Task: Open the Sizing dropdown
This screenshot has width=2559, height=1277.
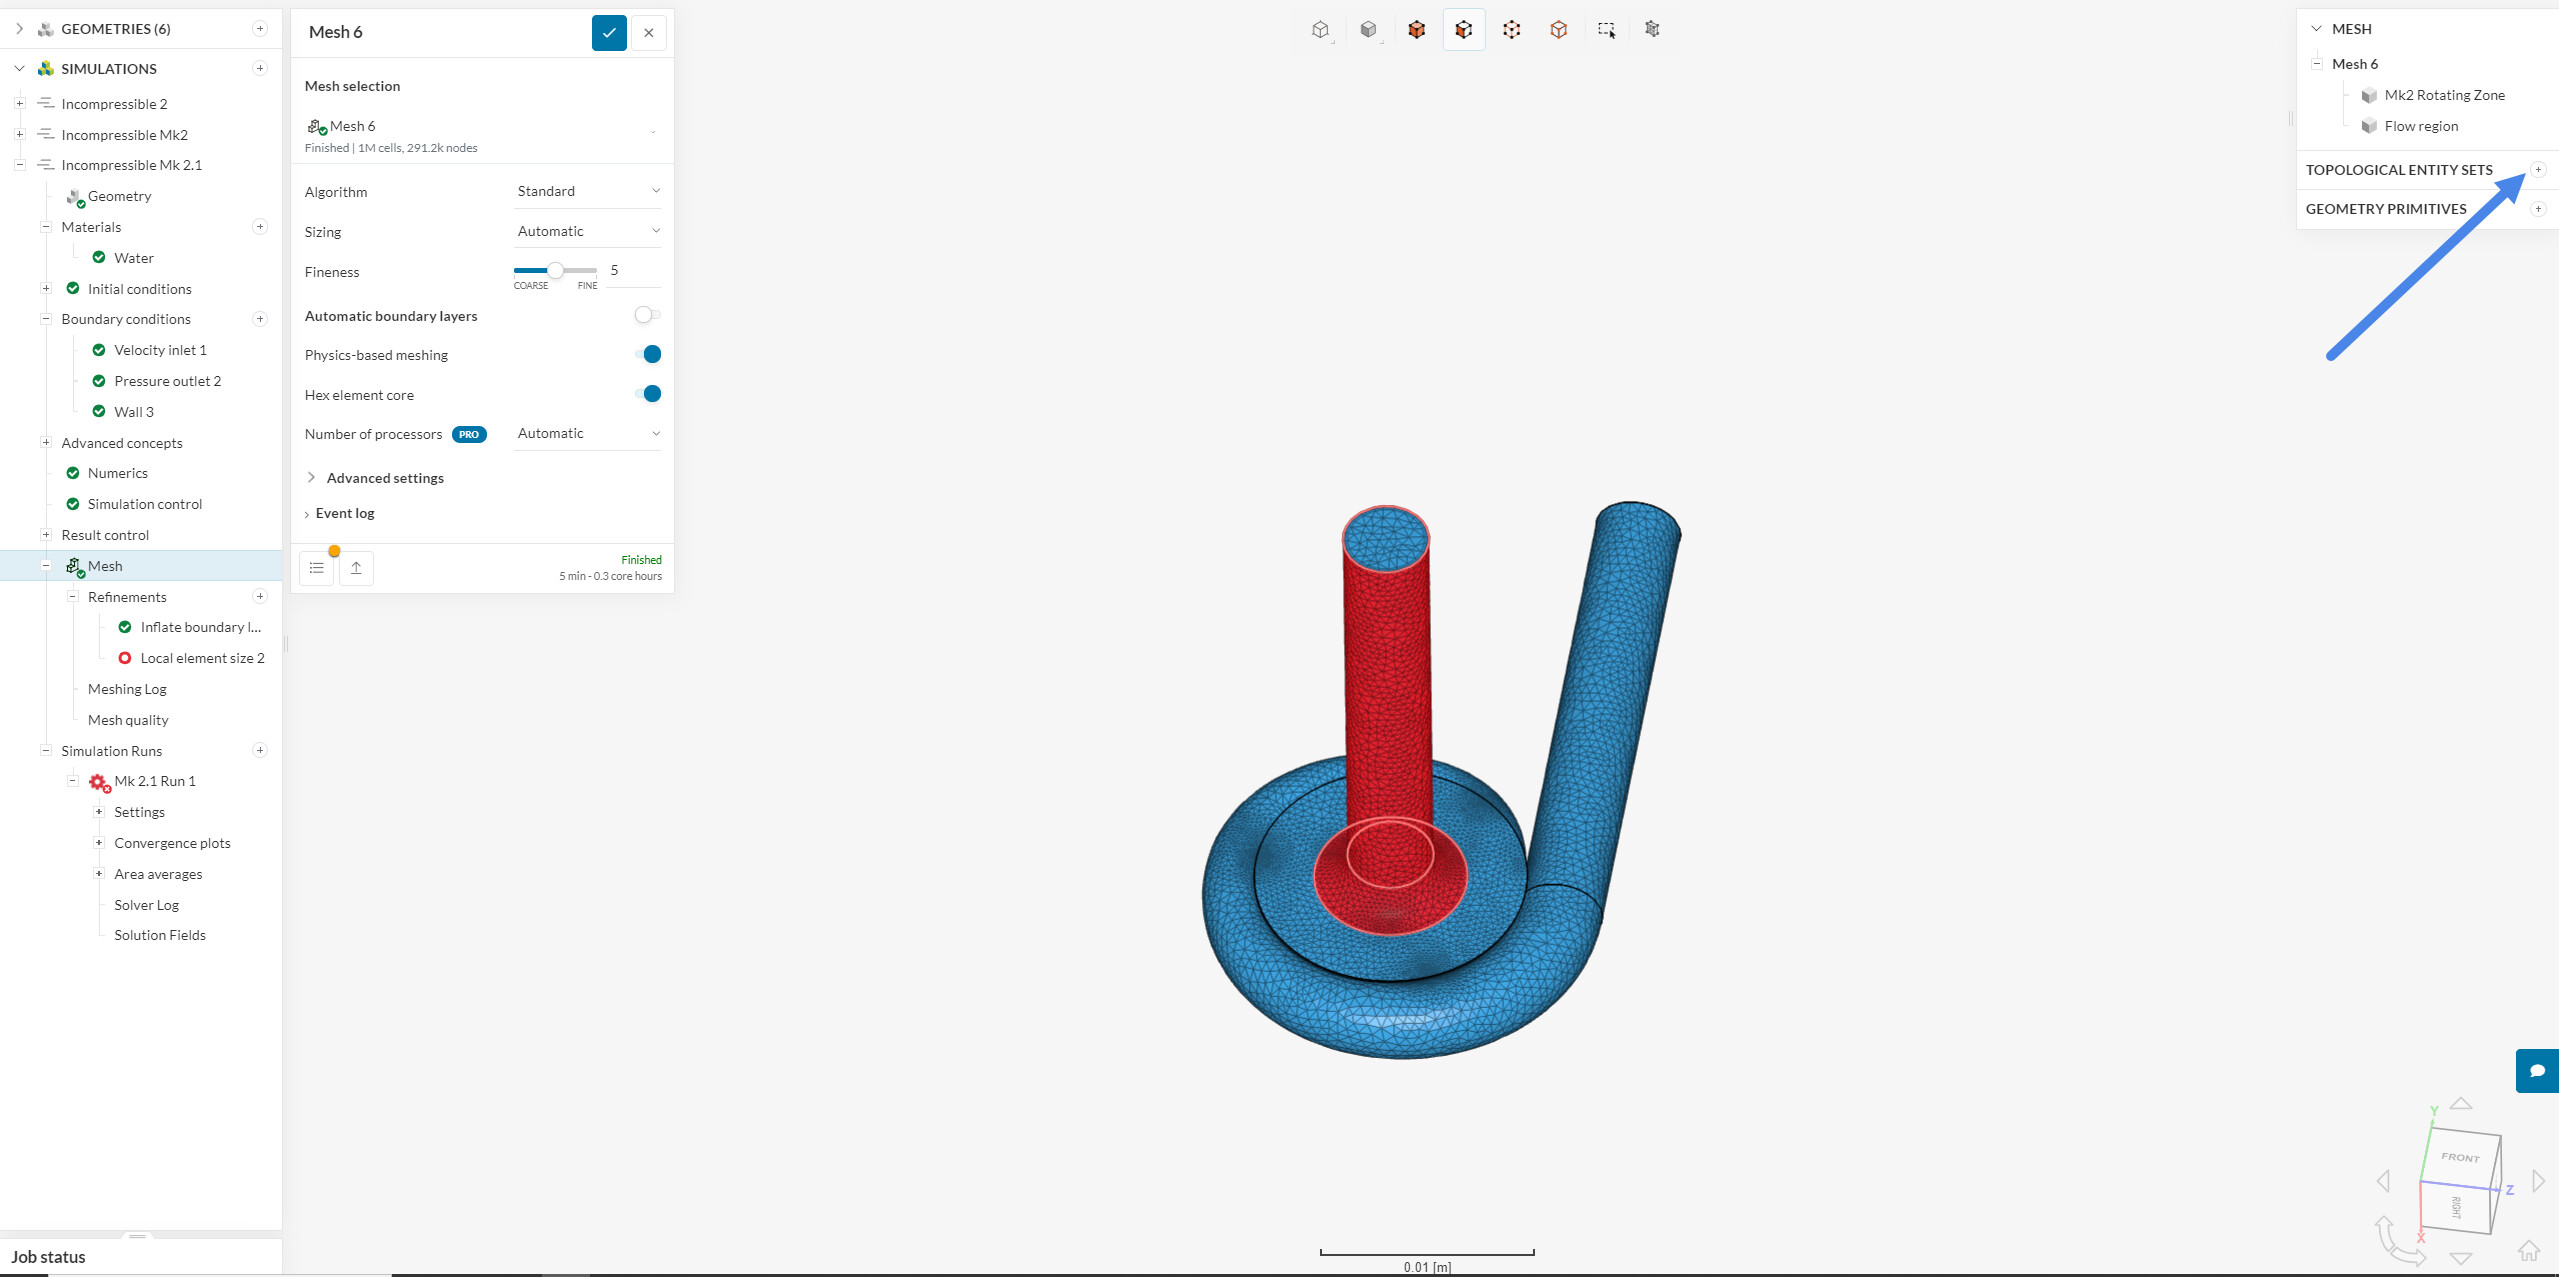Action: pos(587,231)
